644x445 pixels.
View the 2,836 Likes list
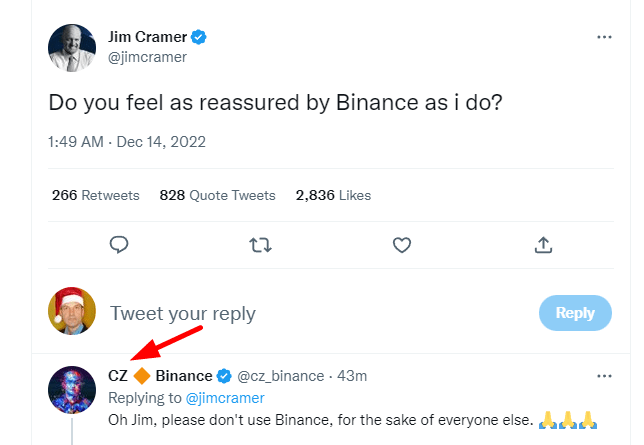tap(333, 195)
